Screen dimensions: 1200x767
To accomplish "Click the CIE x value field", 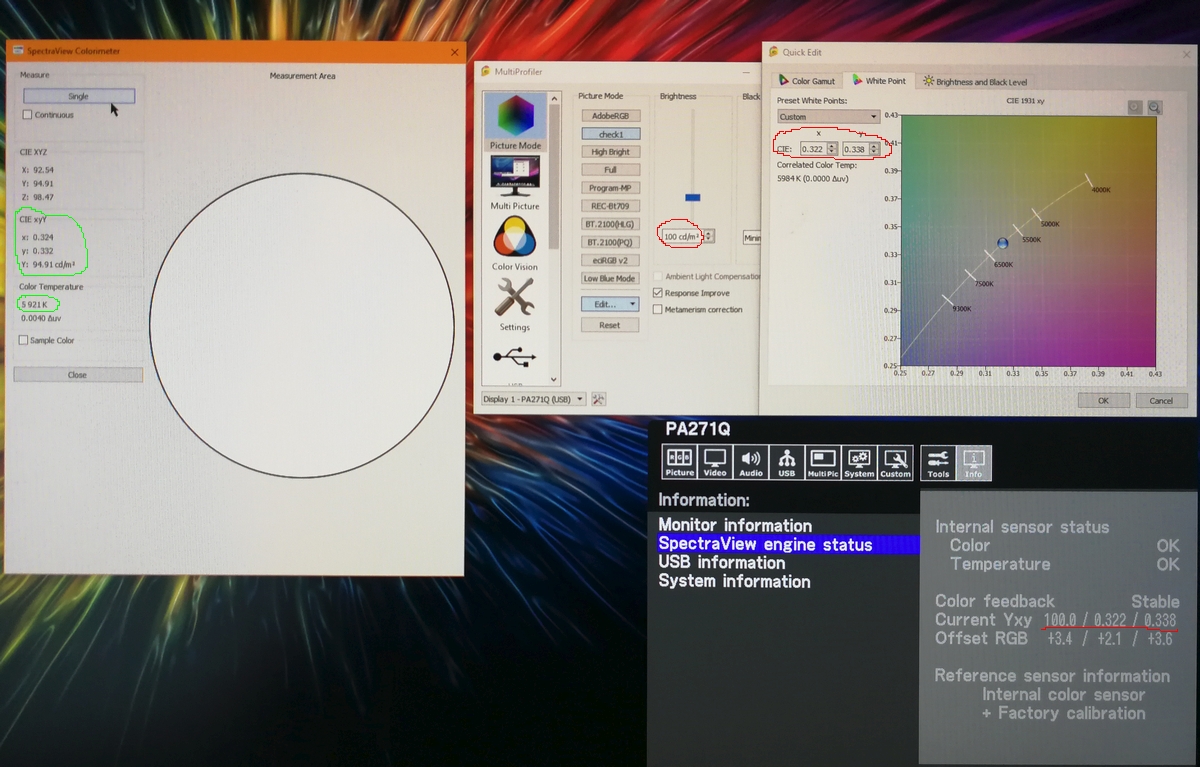I will [812, 149].
